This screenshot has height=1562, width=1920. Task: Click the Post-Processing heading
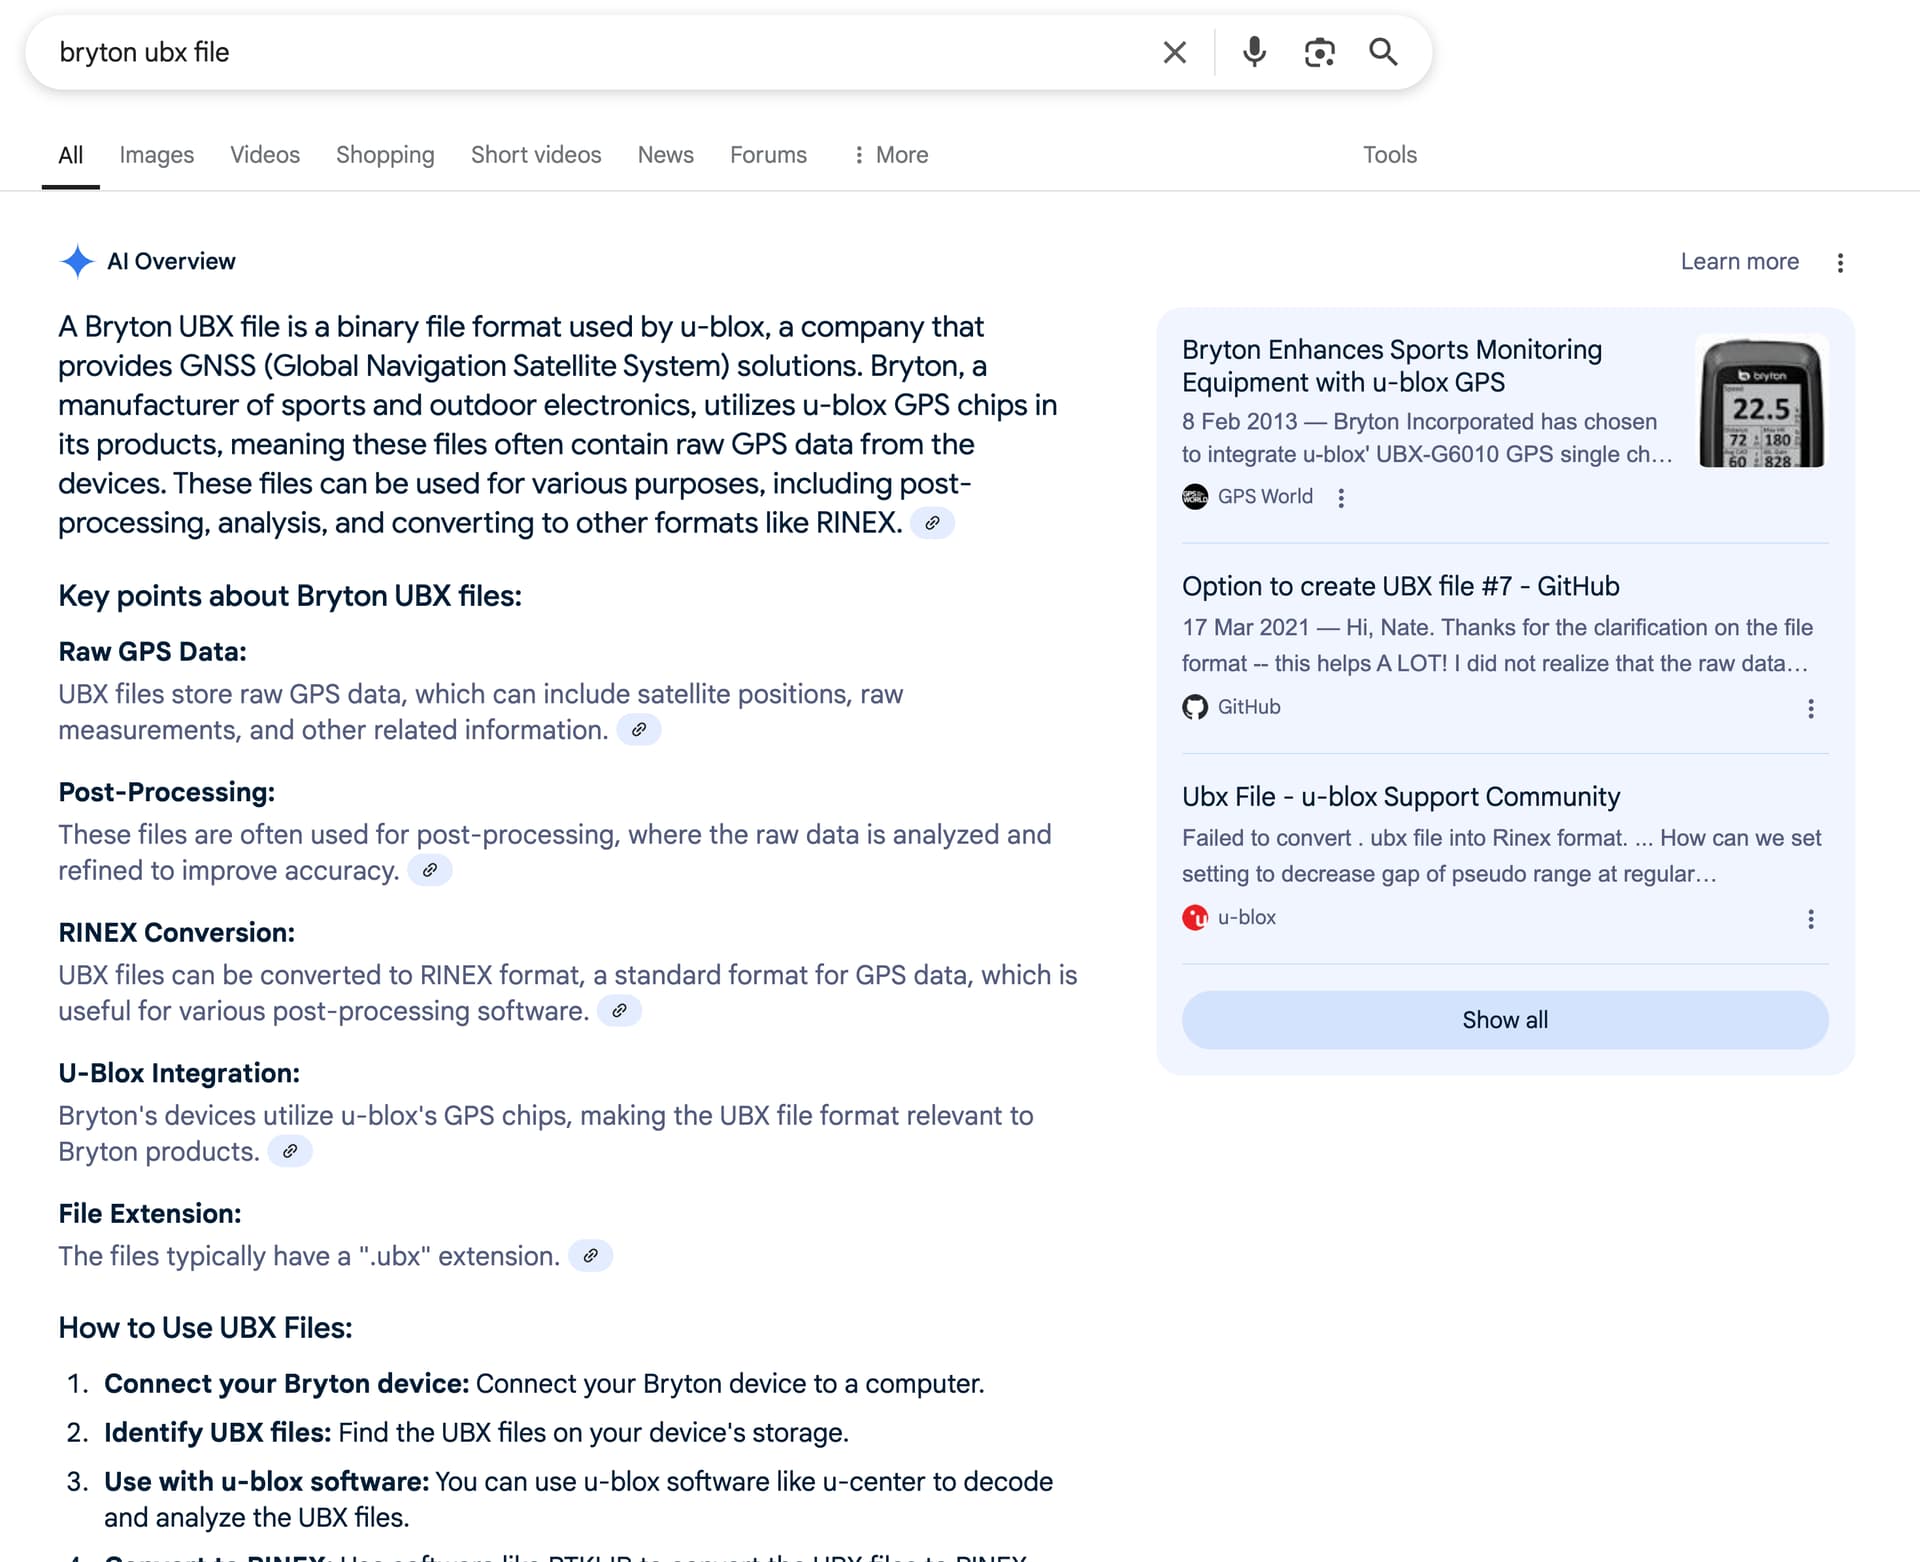pyautogui.click(x=166, y=792)
